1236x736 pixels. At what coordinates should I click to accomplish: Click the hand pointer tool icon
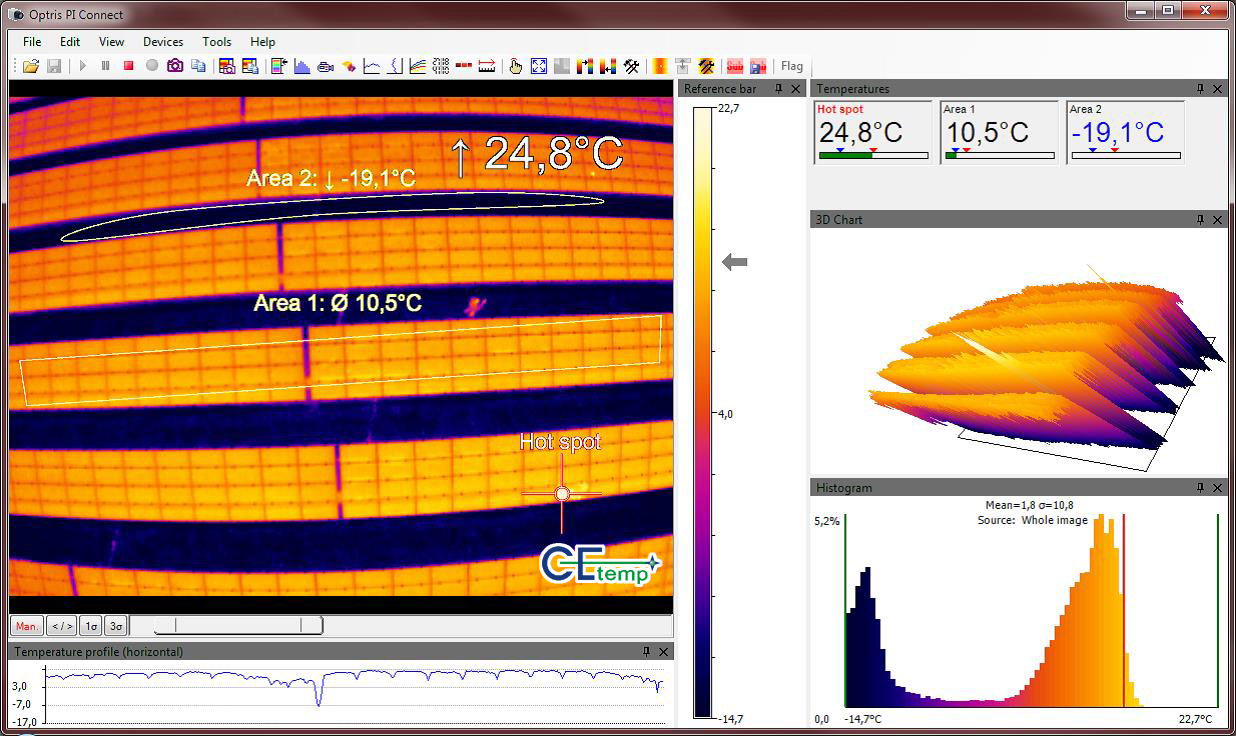click(x=515, y=66)
